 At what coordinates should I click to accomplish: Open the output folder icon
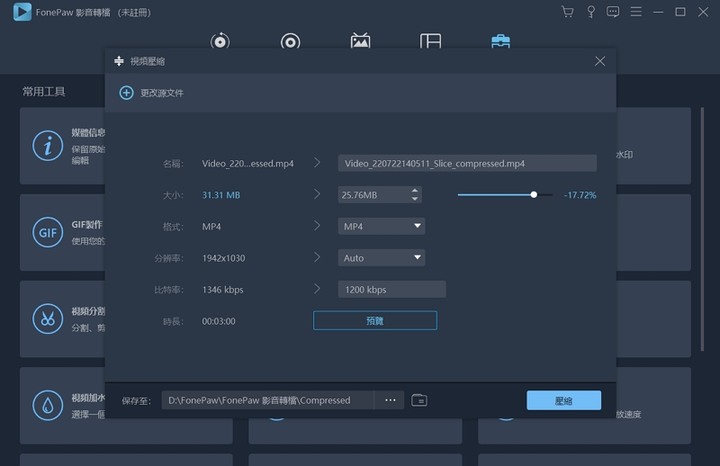point(419,400)
